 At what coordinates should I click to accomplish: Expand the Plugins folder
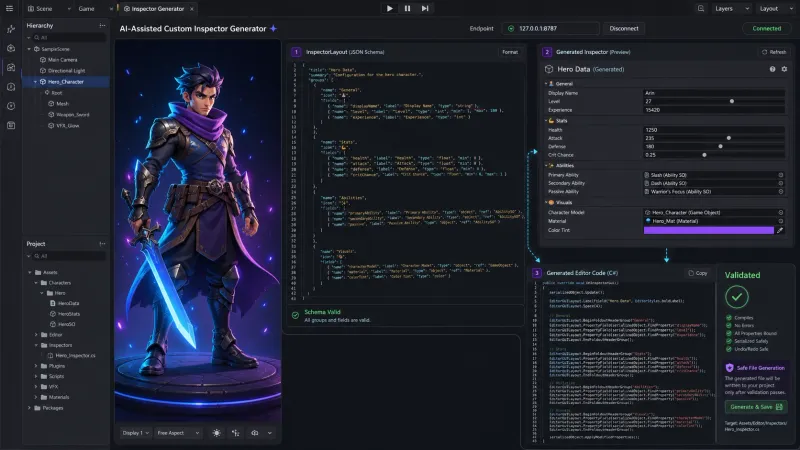click(36, 366)
